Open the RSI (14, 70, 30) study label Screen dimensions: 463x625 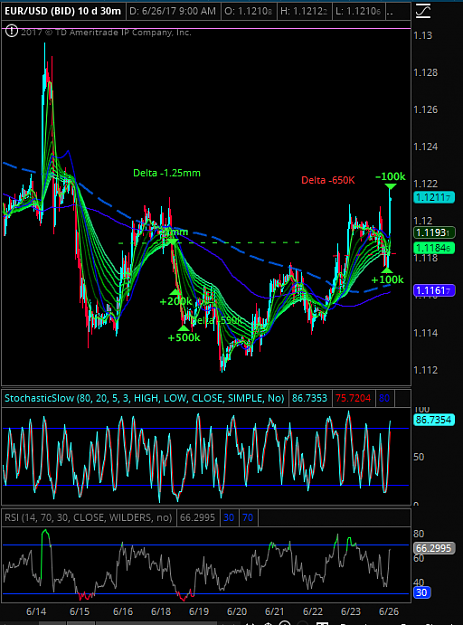point(88,517)
